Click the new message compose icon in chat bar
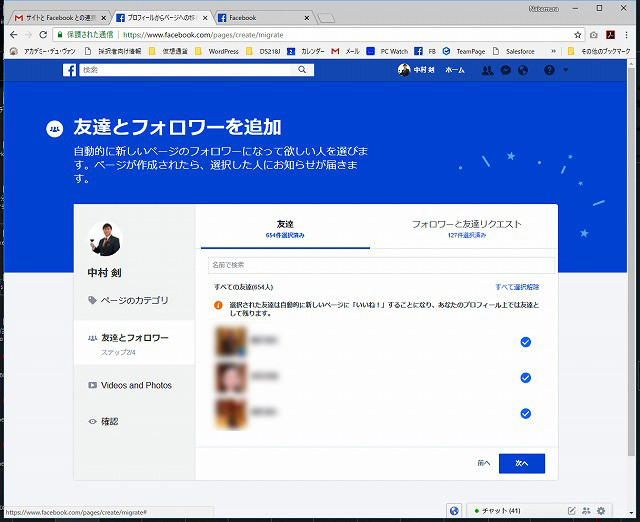 571,511
